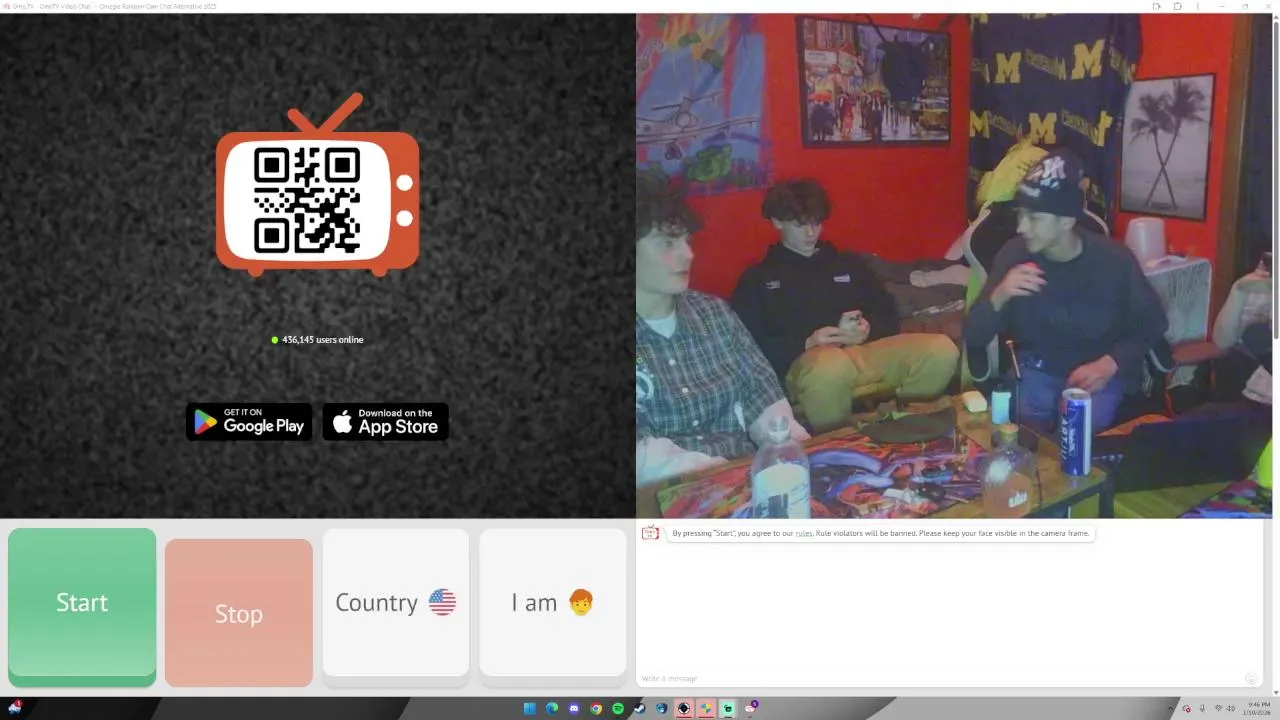
Task: Focus the 'Write a message' input field
Action: [x=940, y=679]
